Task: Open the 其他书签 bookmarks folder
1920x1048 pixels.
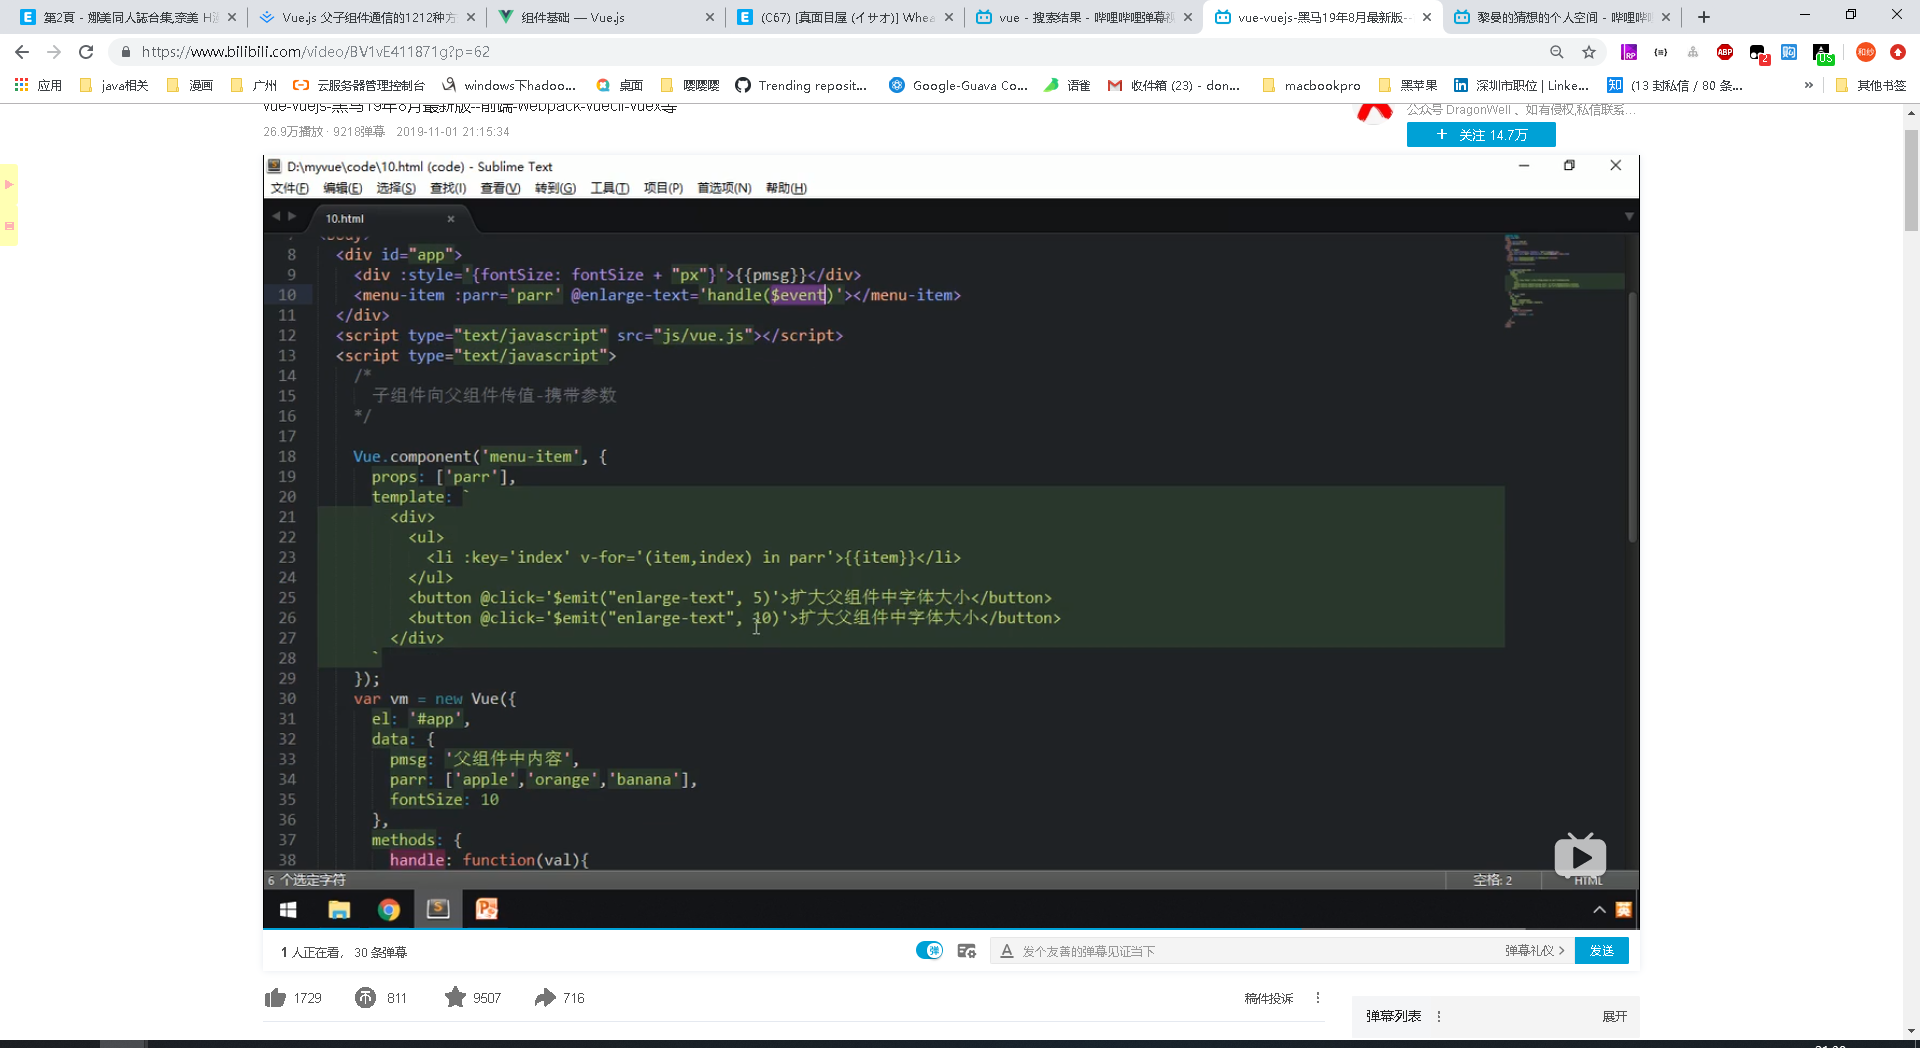Action: point(1871,85)
